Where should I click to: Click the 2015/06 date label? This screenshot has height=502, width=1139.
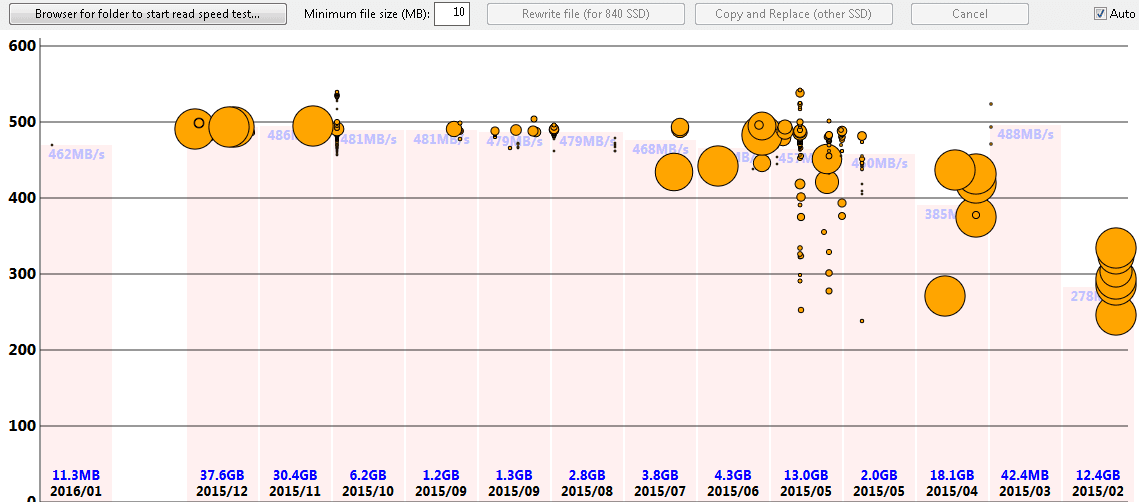[732, 491]
